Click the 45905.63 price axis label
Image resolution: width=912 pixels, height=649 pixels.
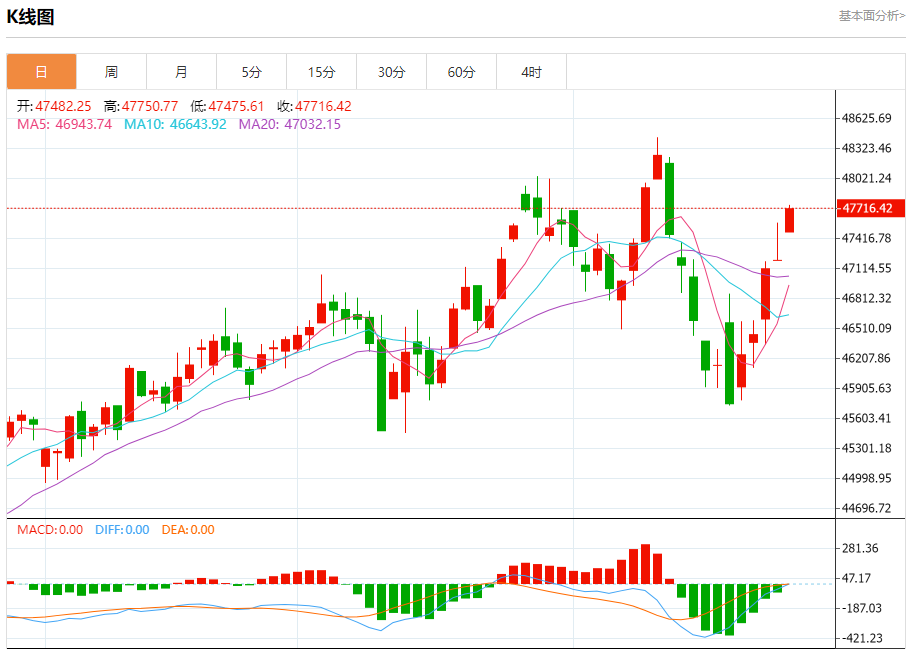[x=867, y=388]
